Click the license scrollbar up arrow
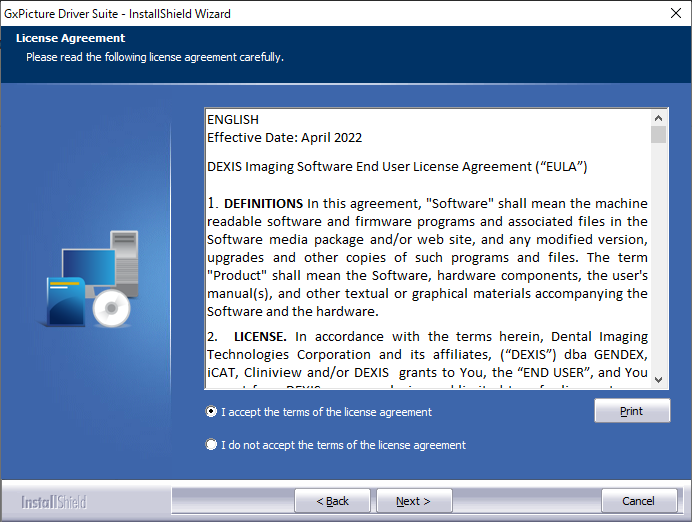The height and width of the screenshot is (522, 692). pos(658,117)
